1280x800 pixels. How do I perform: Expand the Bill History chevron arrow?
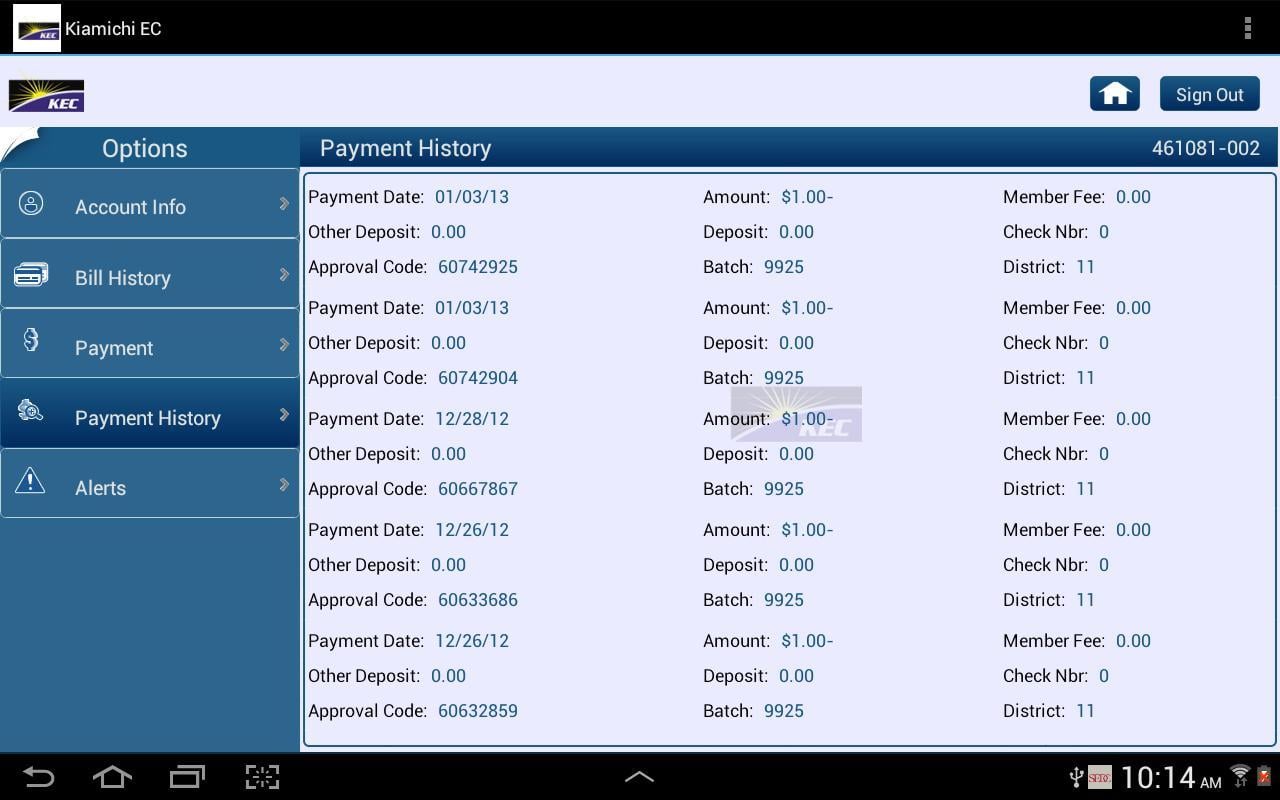pyautogui.click(x=284, y=274)
